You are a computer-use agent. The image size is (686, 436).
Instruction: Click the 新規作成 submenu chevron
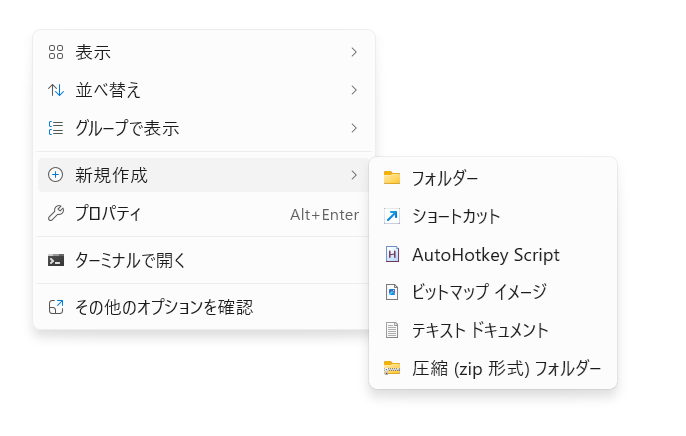click(354, 175)
